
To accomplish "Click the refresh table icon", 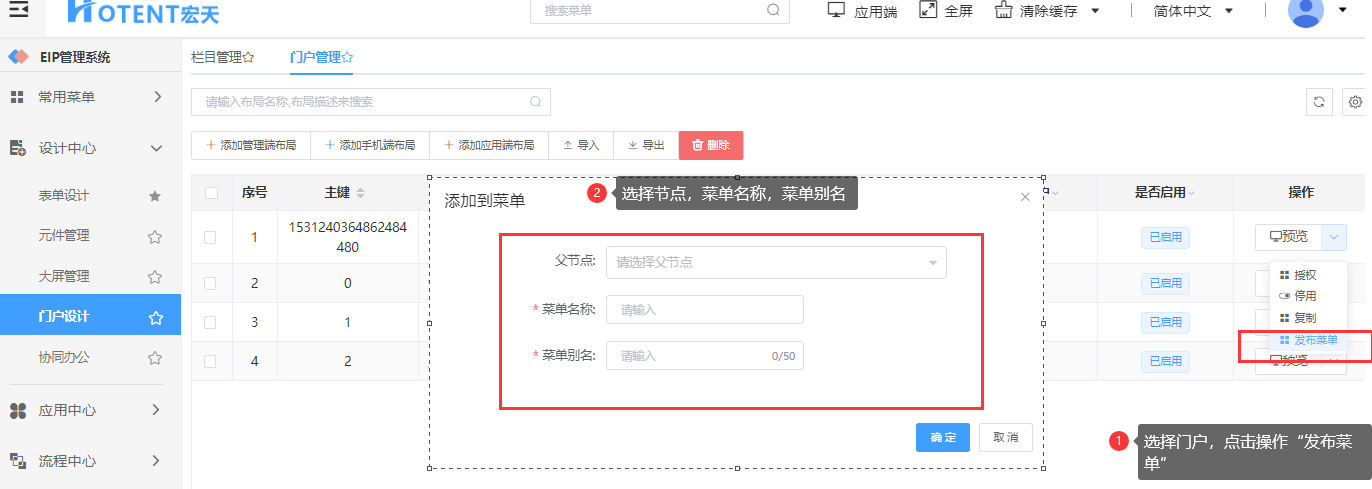I will point(1319,101).
